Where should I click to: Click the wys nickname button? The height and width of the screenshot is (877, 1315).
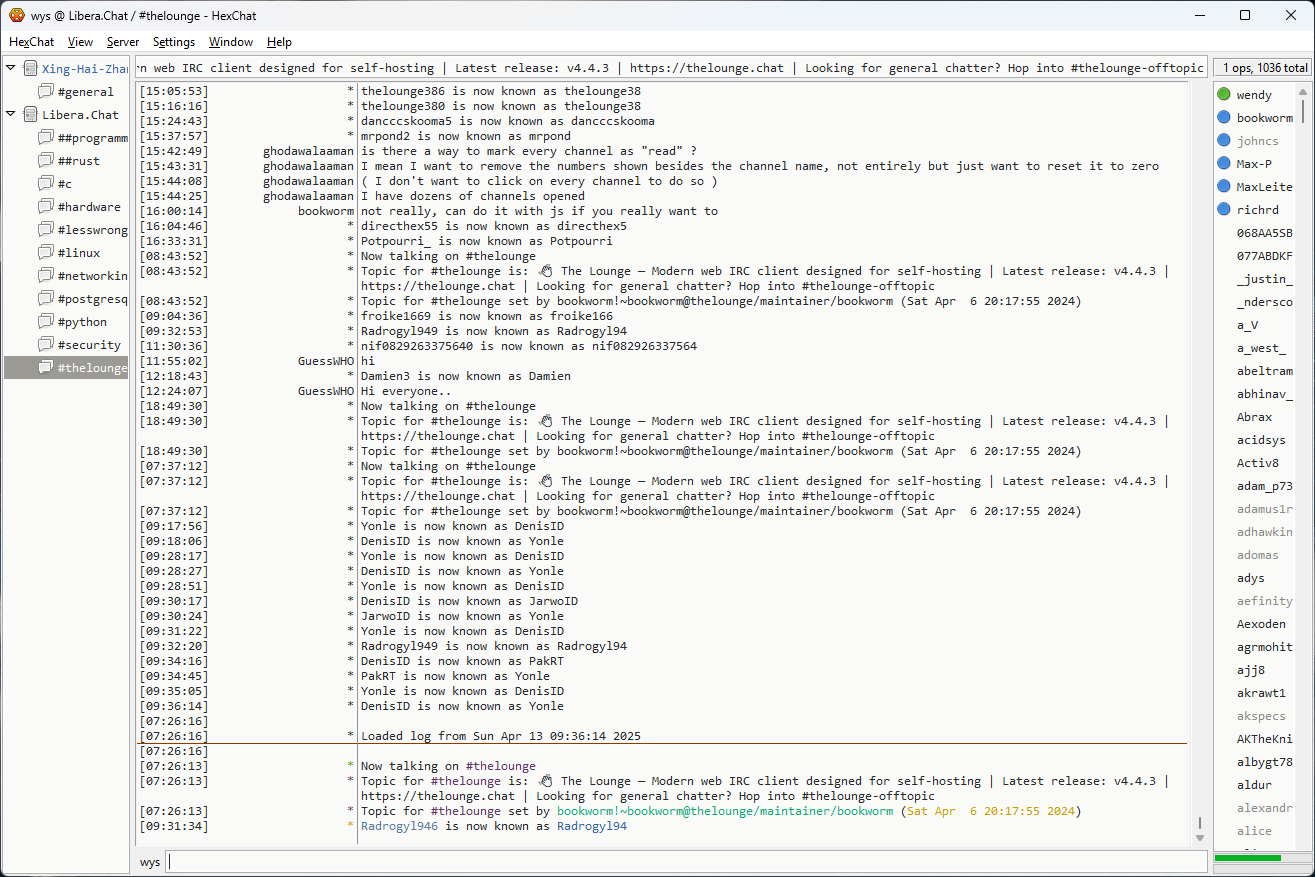tap(150, 862)
